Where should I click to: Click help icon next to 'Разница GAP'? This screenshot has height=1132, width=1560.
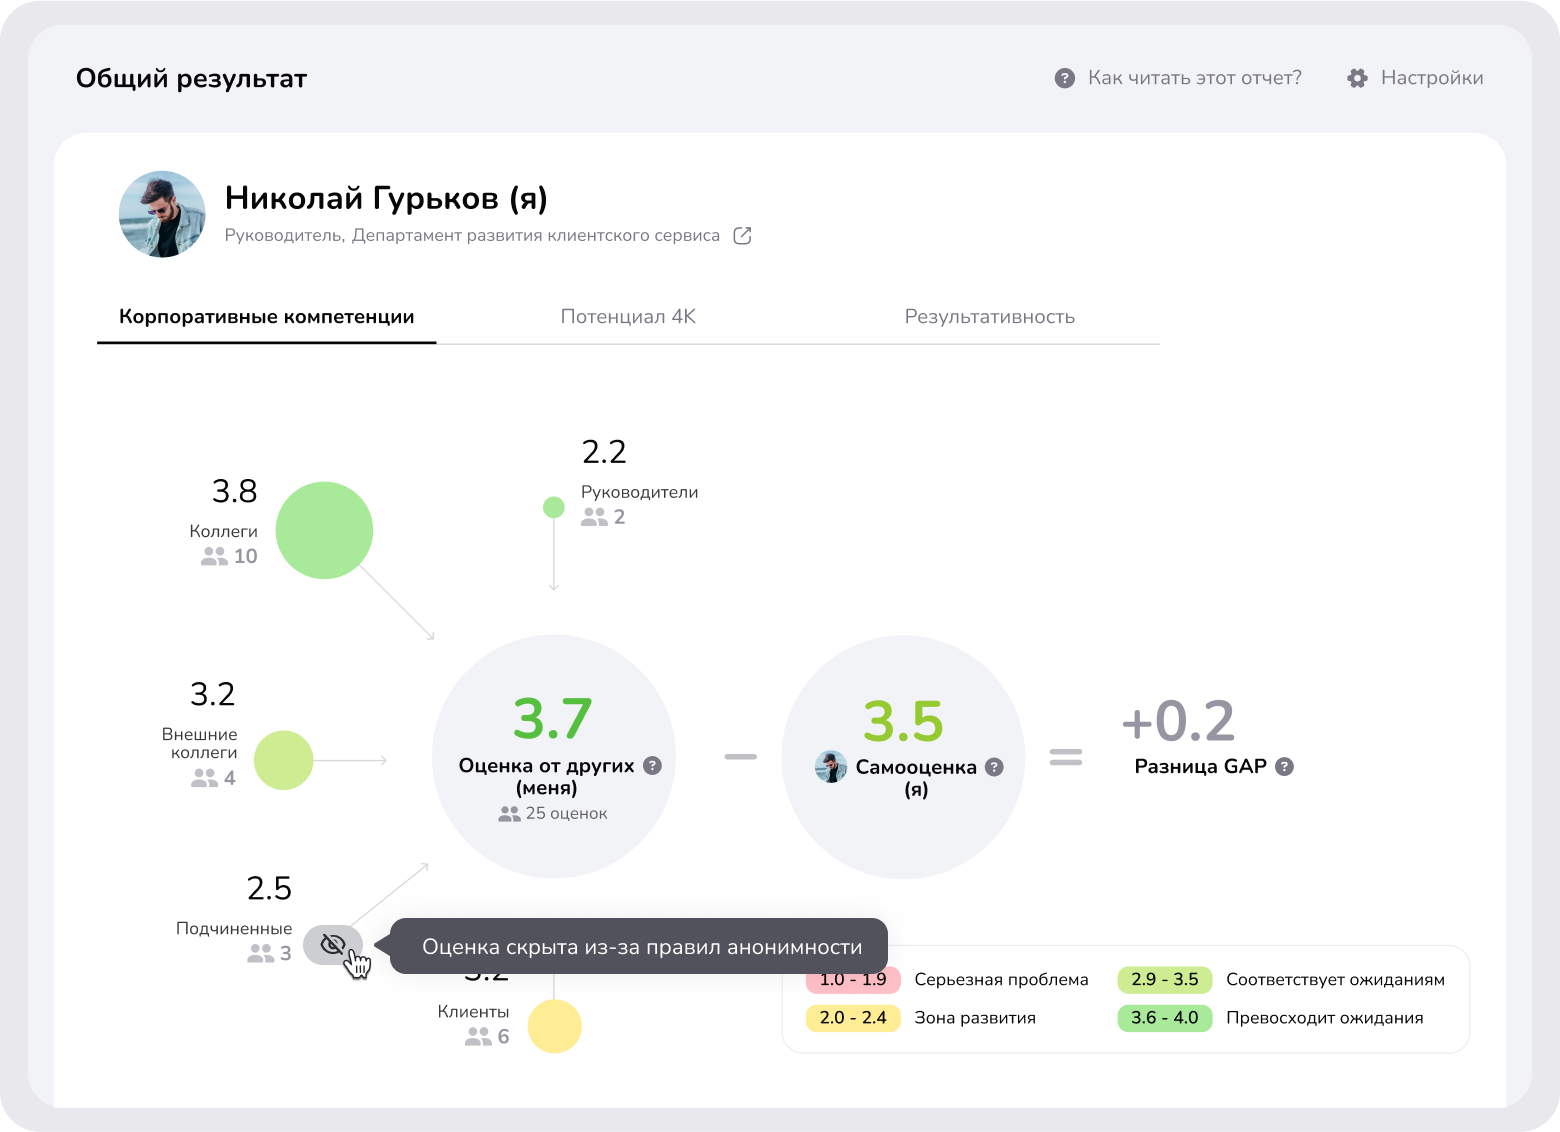1285,767
